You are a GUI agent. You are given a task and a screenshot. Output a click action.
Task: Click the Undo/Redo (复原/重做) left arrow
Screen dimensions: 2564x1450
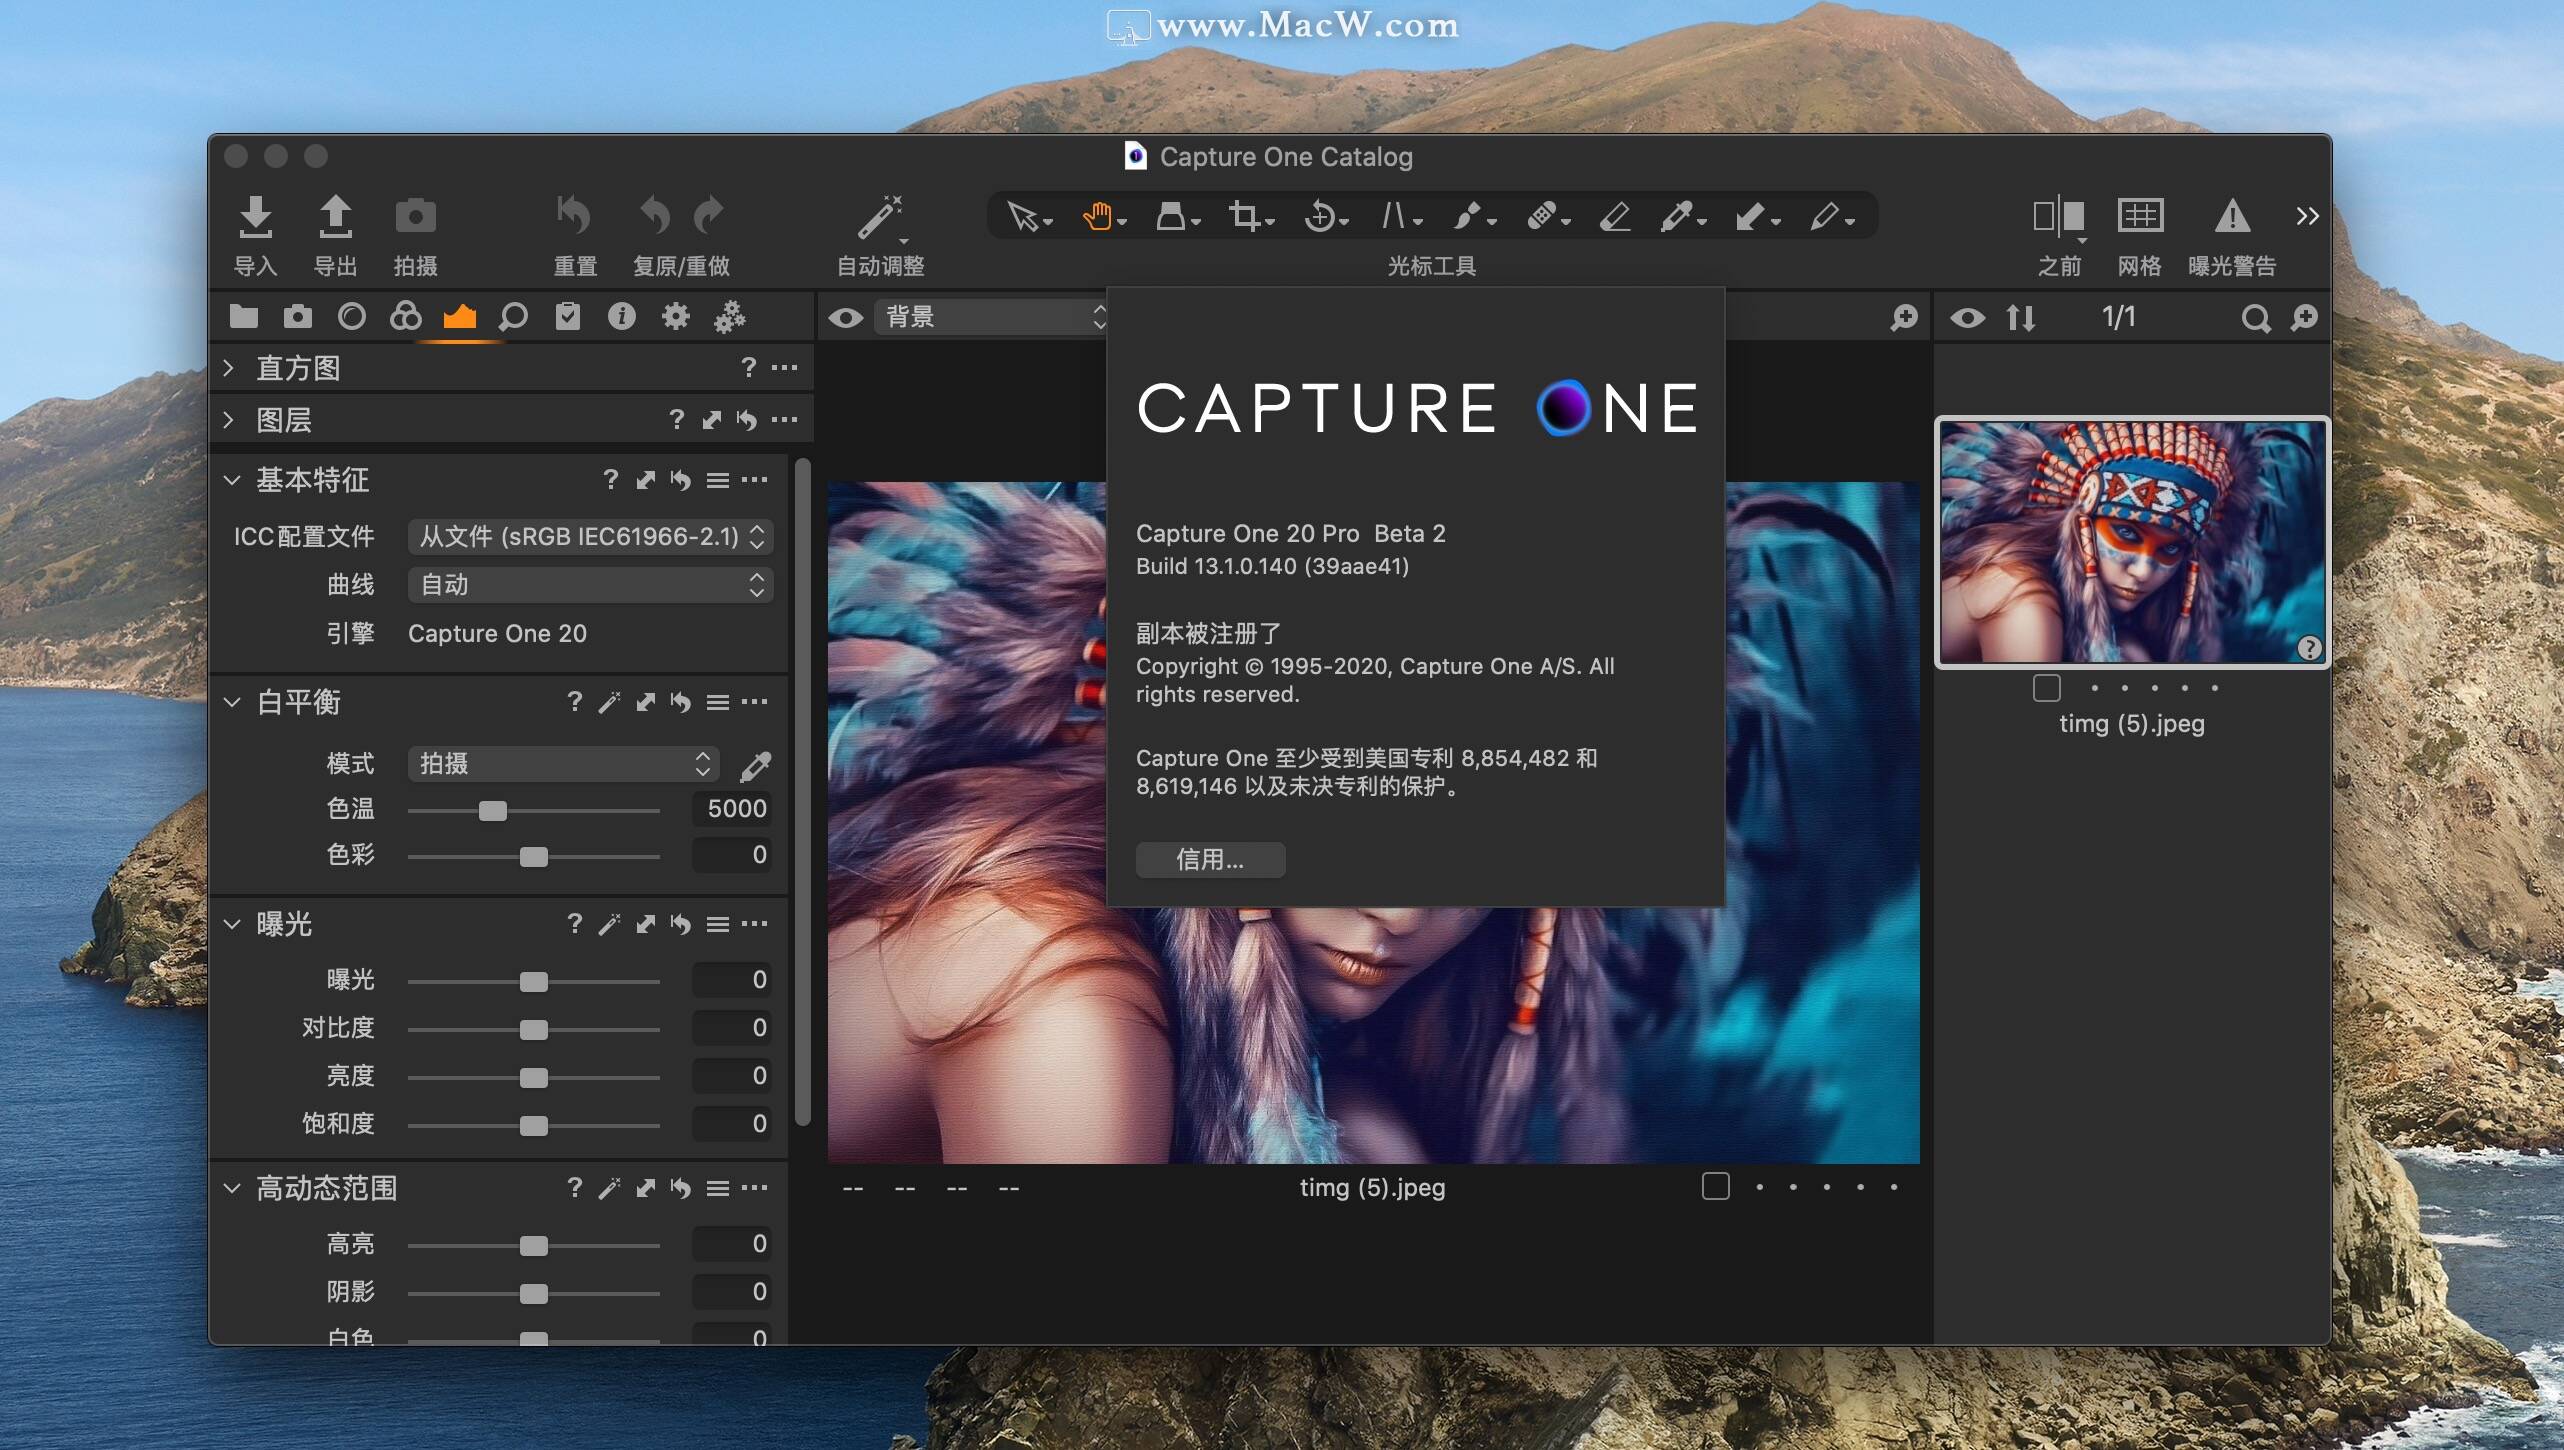click(x=654, y=216)
